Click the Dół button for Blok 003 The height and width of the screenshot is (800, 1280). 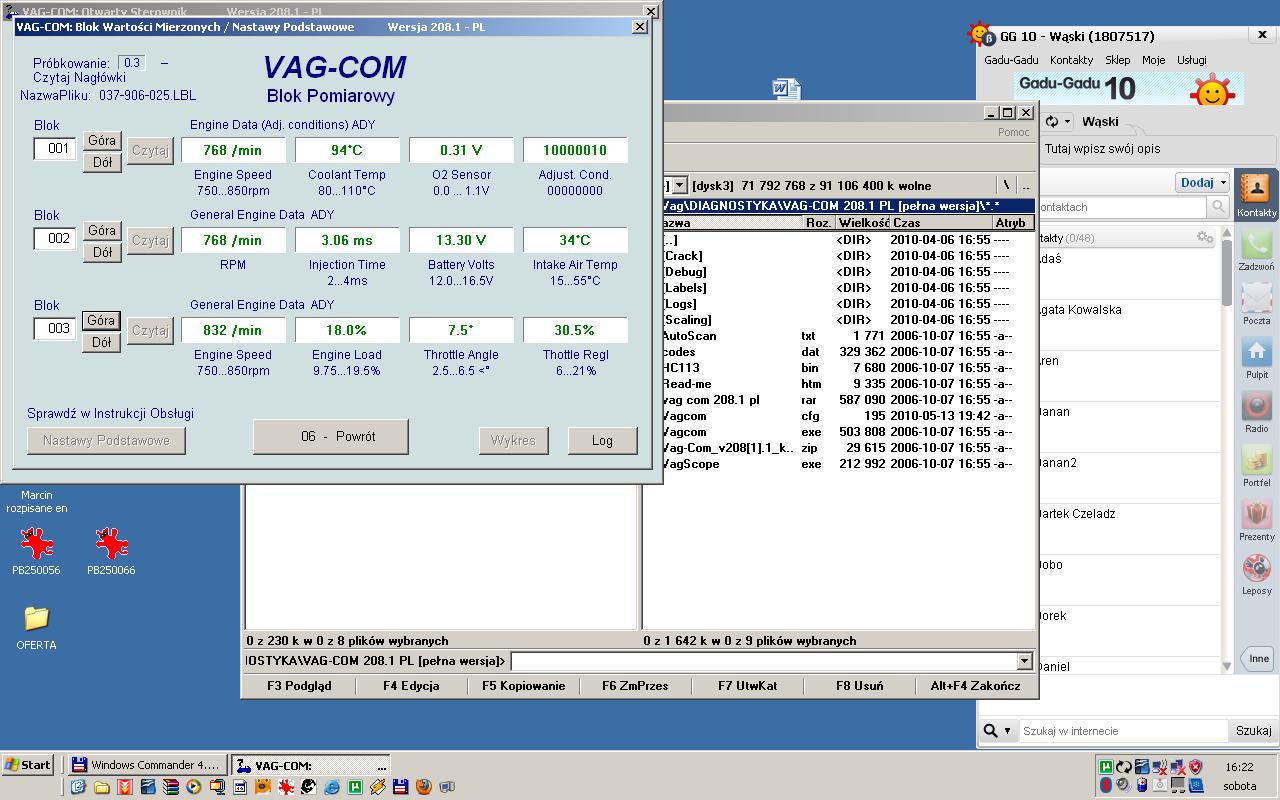point(102,342)
